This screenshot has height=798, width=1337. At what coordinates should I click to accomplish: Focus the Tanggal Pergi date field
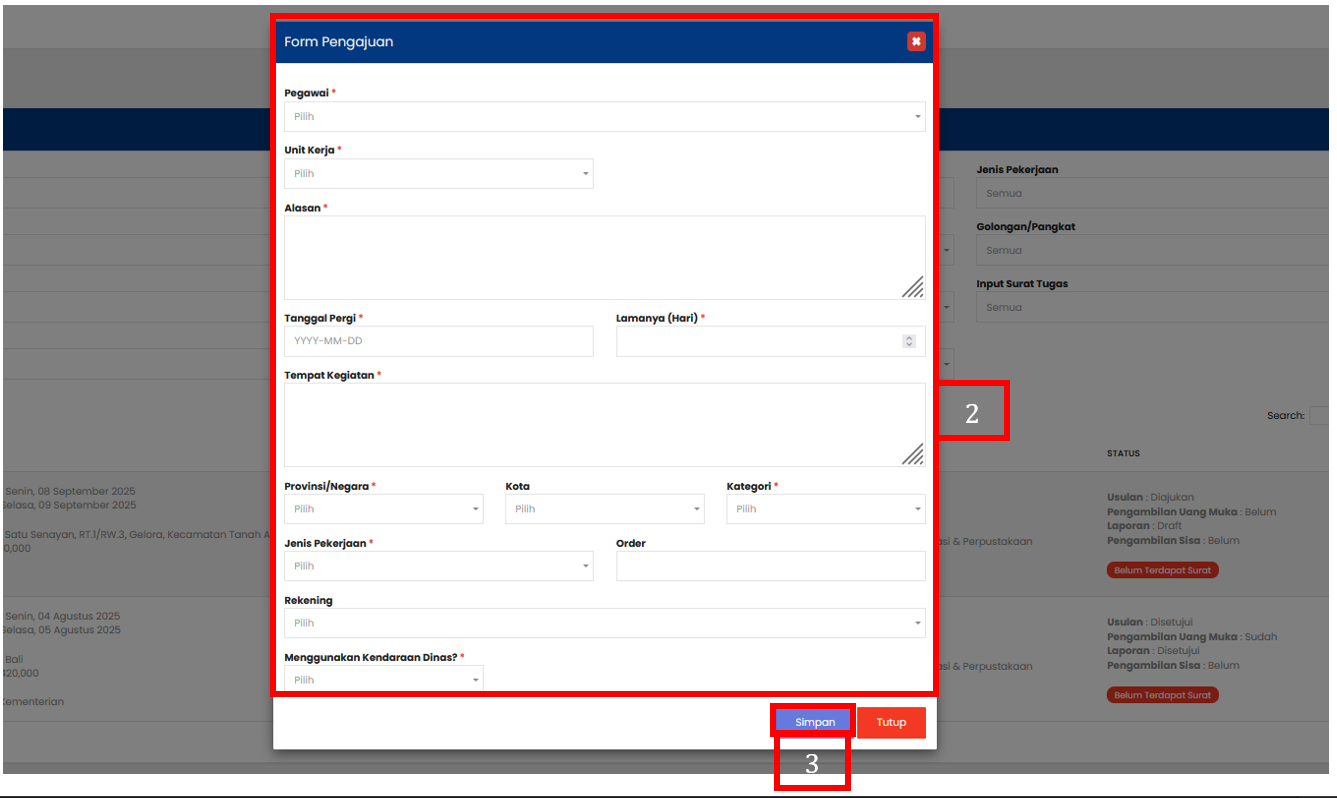pyautogui.click(x=438, y=342)
